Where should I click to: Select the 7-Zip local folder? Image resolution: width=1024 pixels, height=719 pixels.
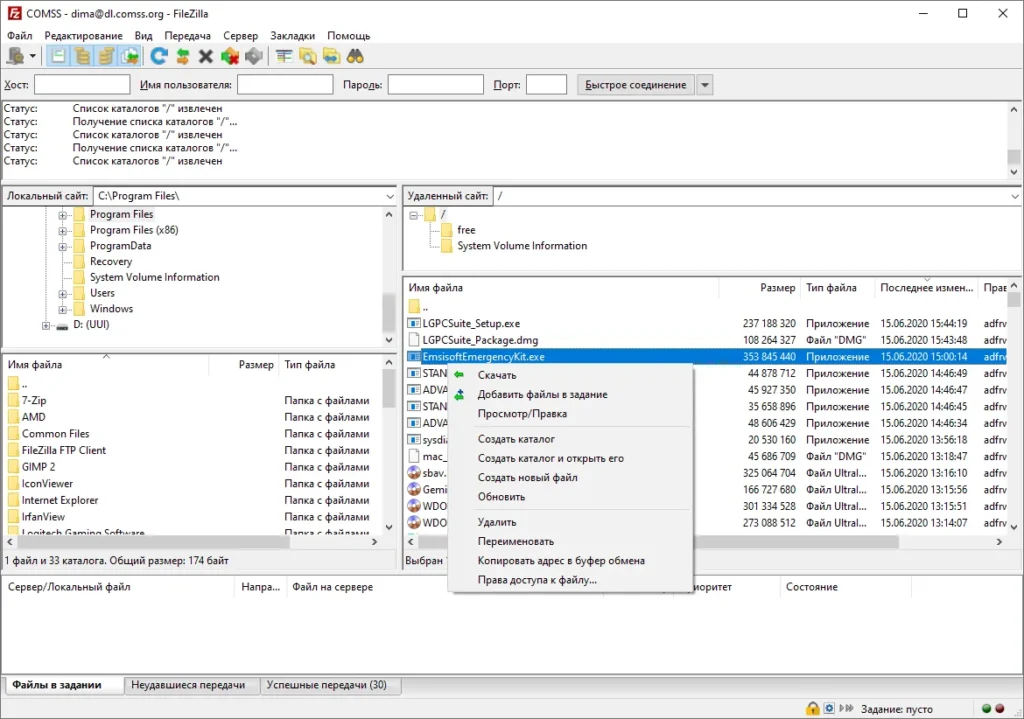click(x=34, y=400)
